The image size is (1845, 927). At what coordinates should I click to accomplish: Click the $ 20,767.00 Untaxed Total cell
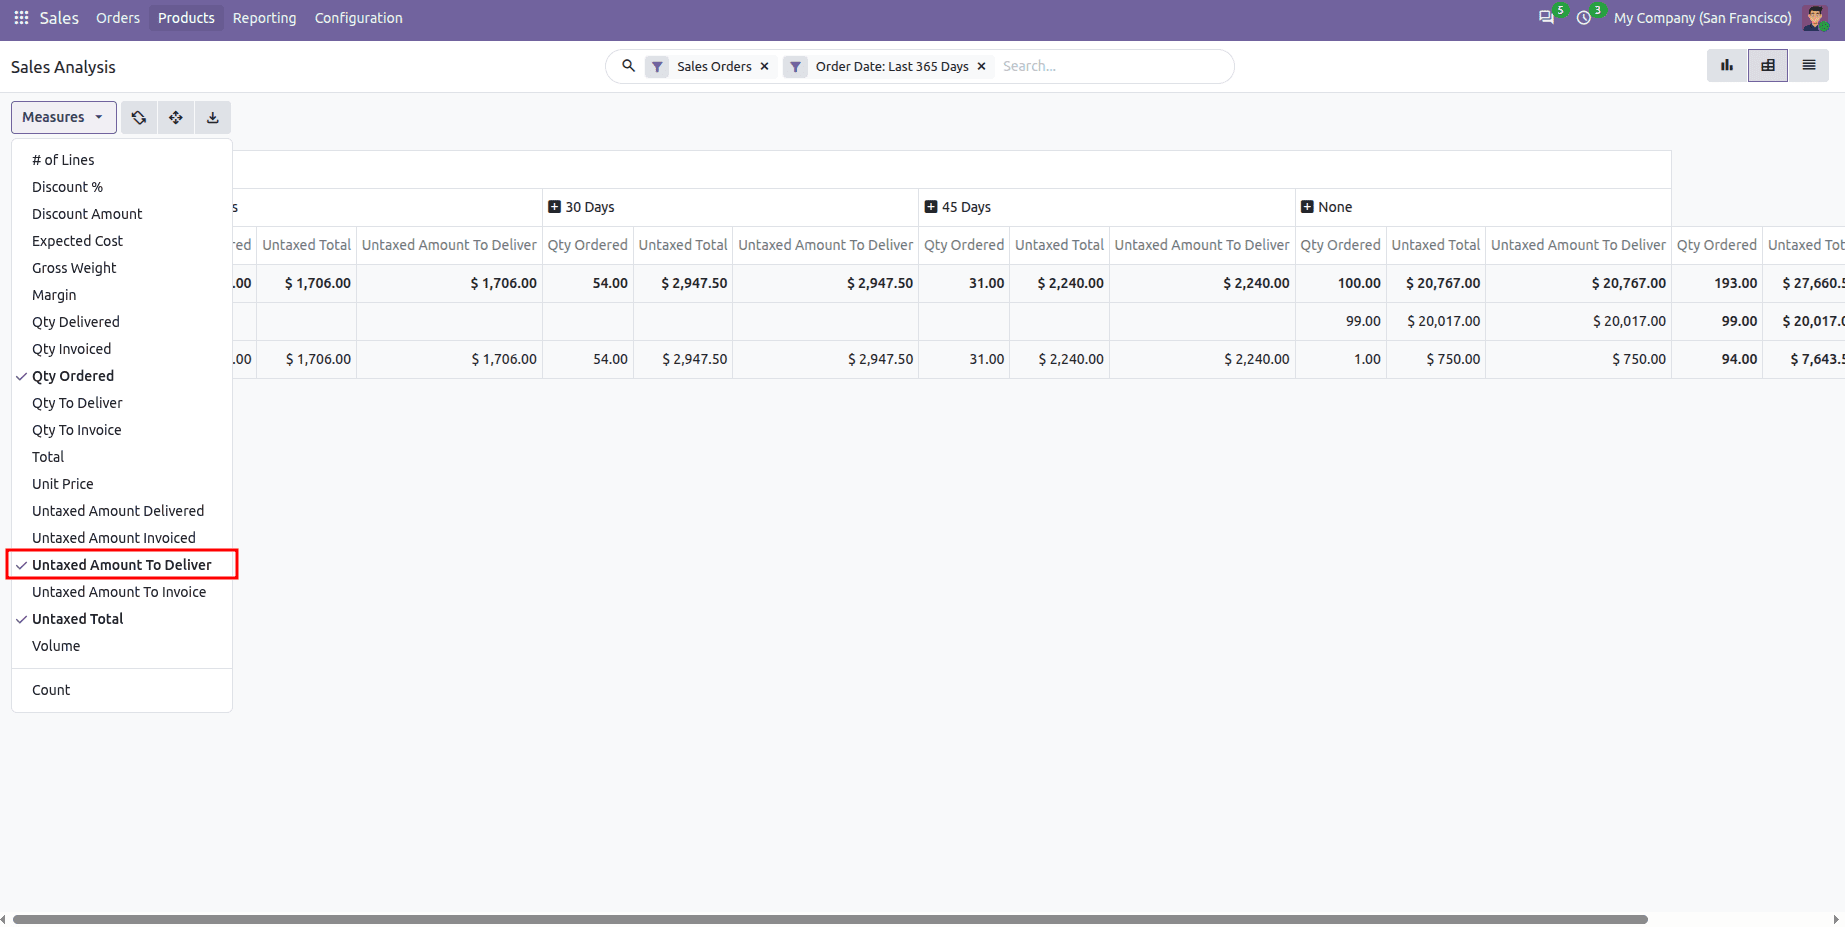[x=1436, y=283]
